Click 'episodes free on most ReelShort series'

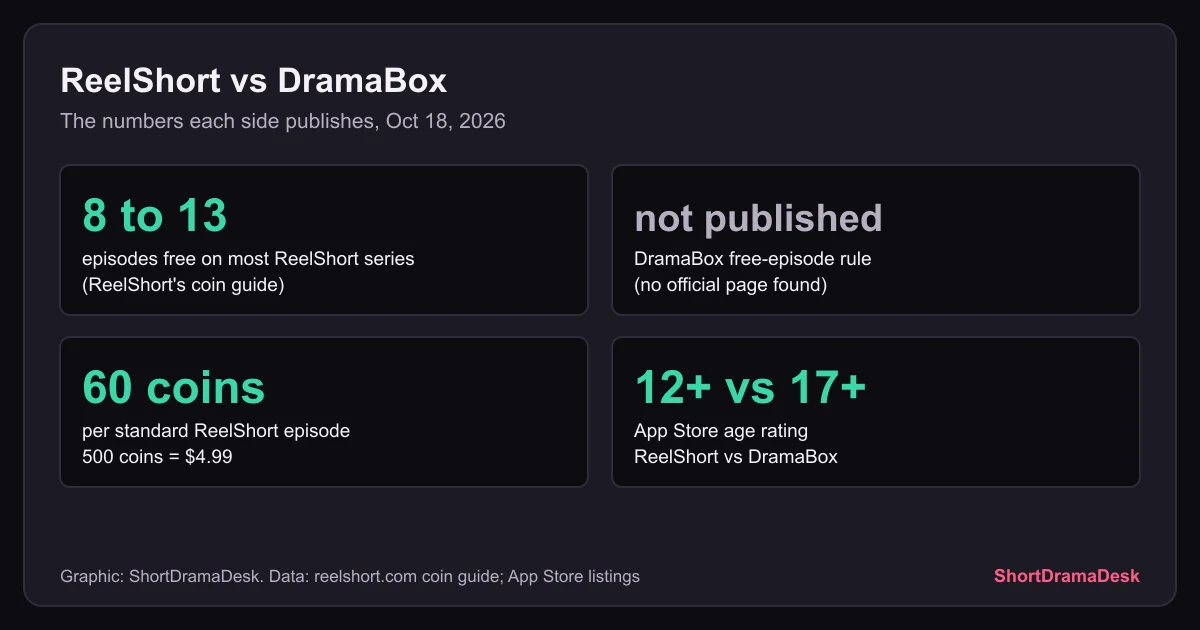pyautogui.click(x=248, y=259)
